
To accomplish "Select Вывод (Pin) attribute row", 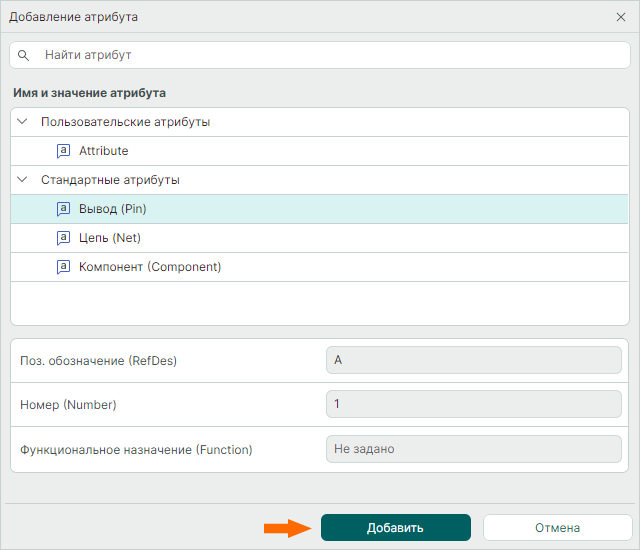I will point(112,209).
